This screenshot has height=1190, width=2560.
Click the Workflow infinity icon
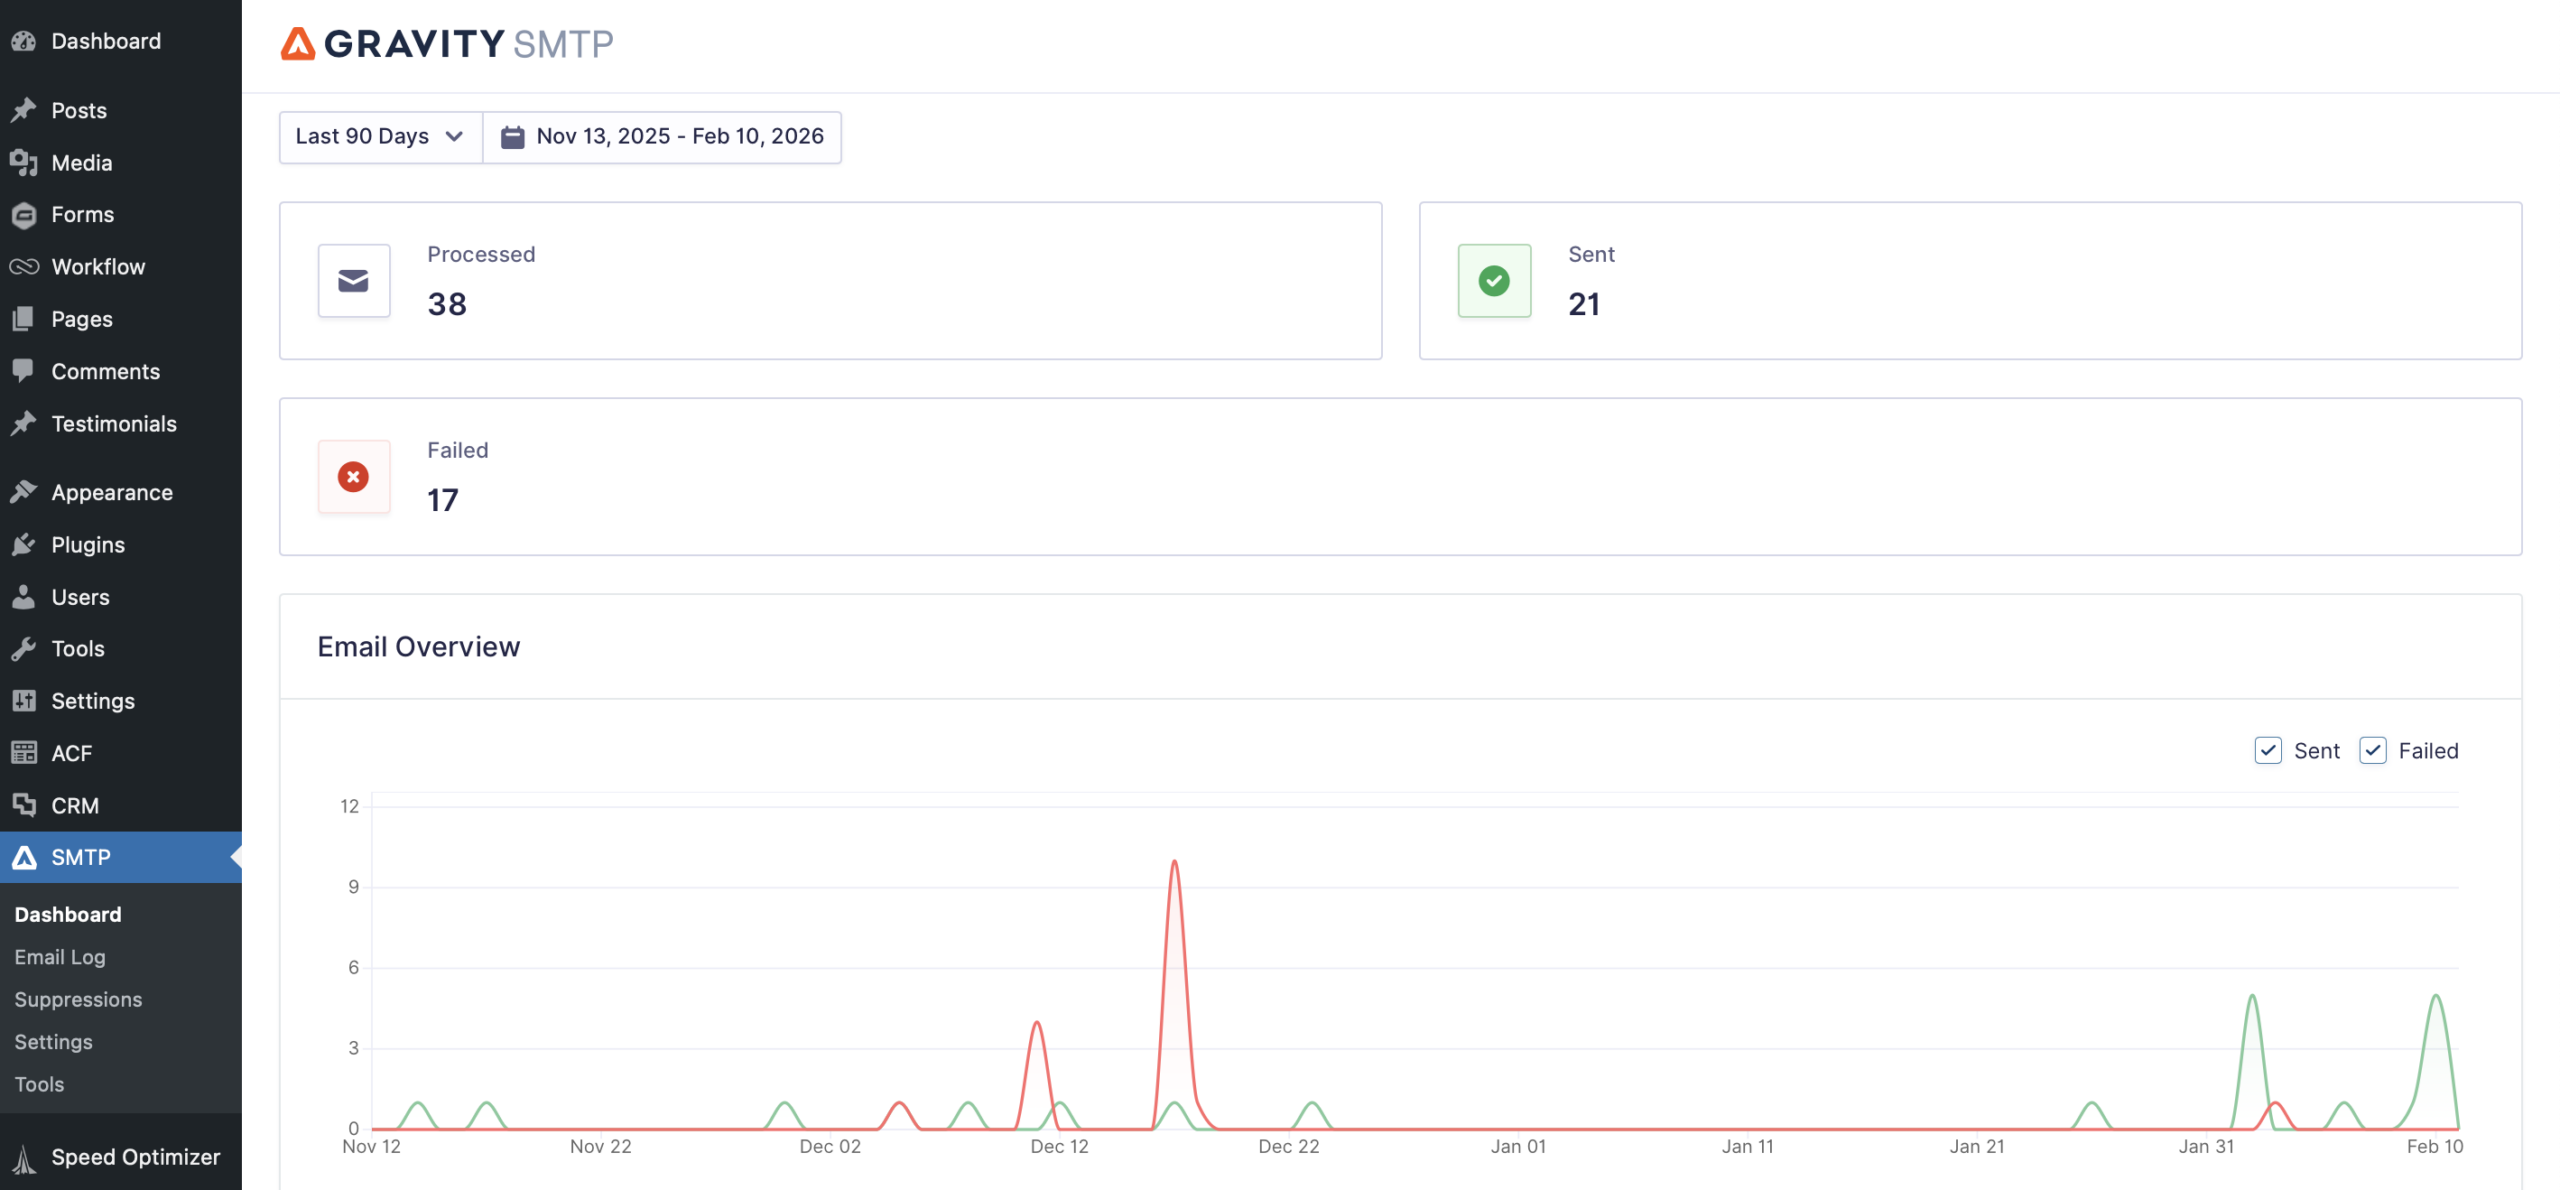(24, 267)
